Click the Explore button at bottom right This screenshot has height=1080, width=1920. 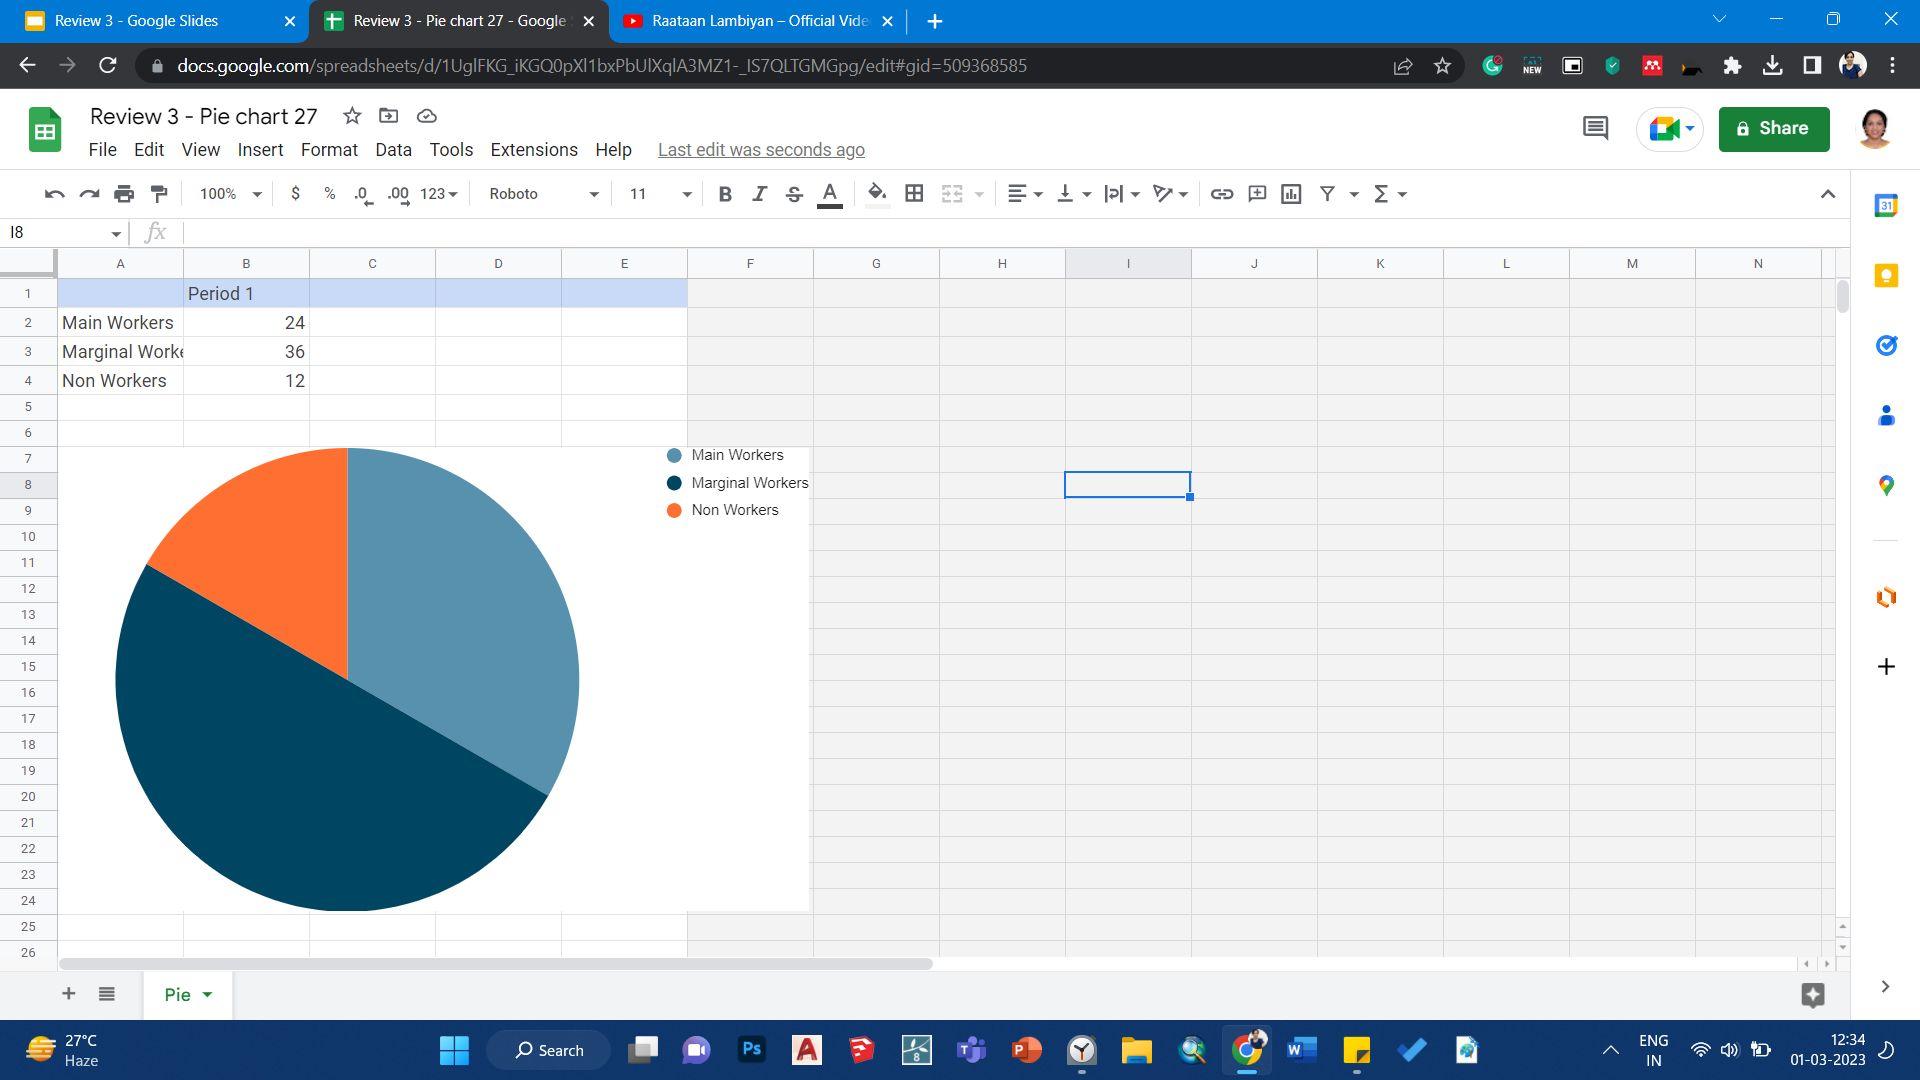1812,994
